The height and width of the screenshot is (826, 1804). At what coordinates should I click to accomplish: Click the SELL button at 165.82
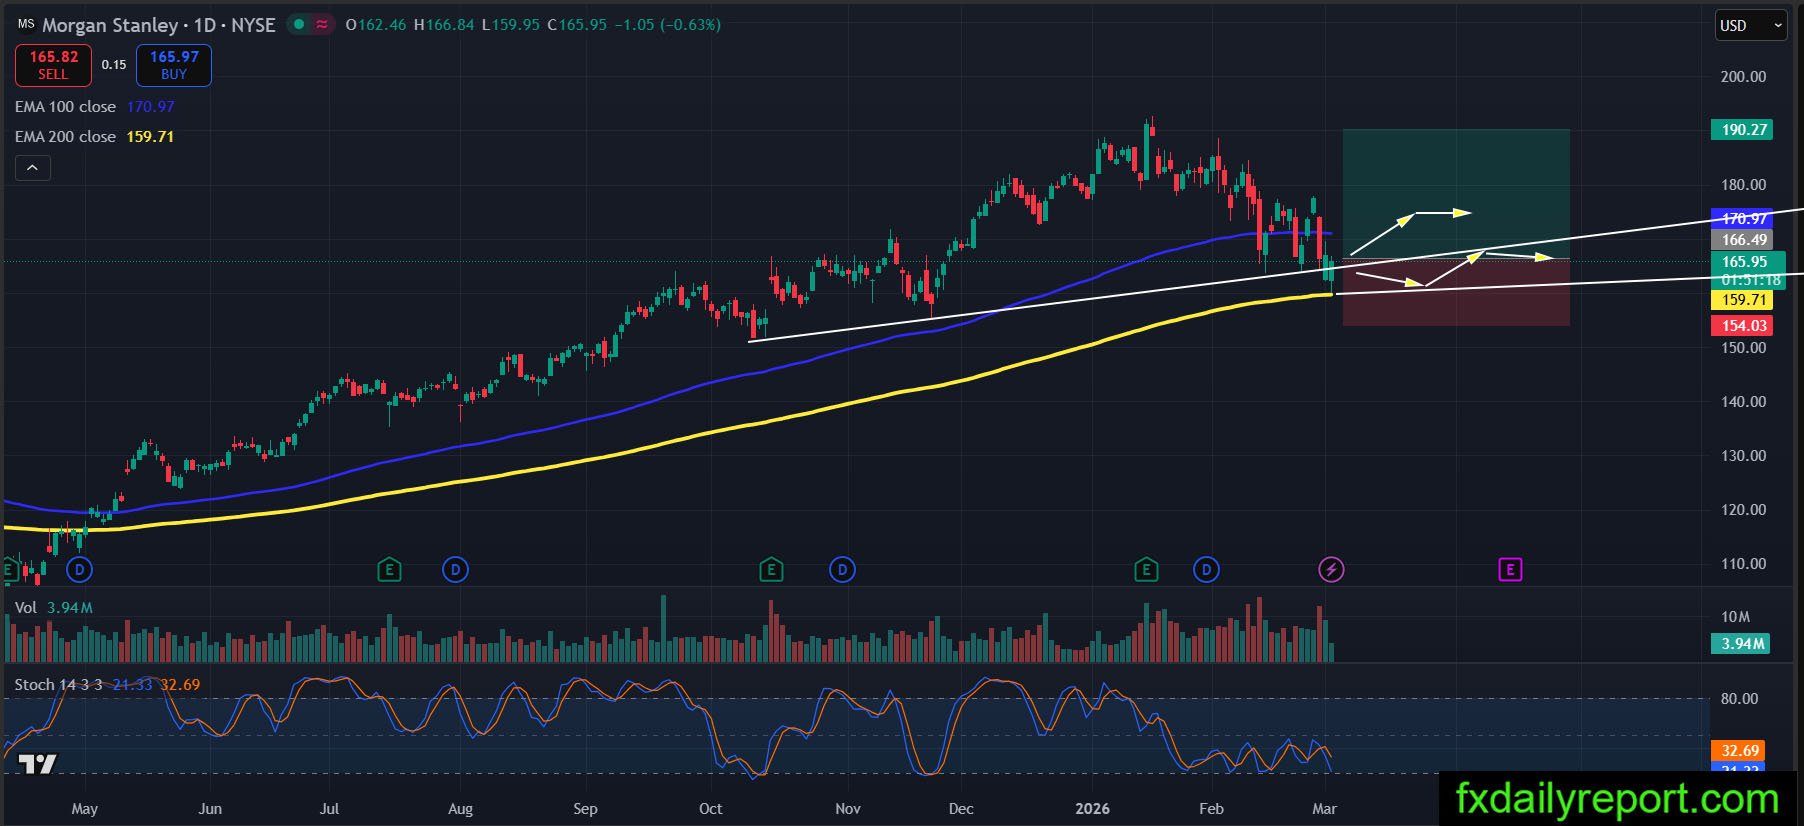pyautogui.click(x=53, y=65)
